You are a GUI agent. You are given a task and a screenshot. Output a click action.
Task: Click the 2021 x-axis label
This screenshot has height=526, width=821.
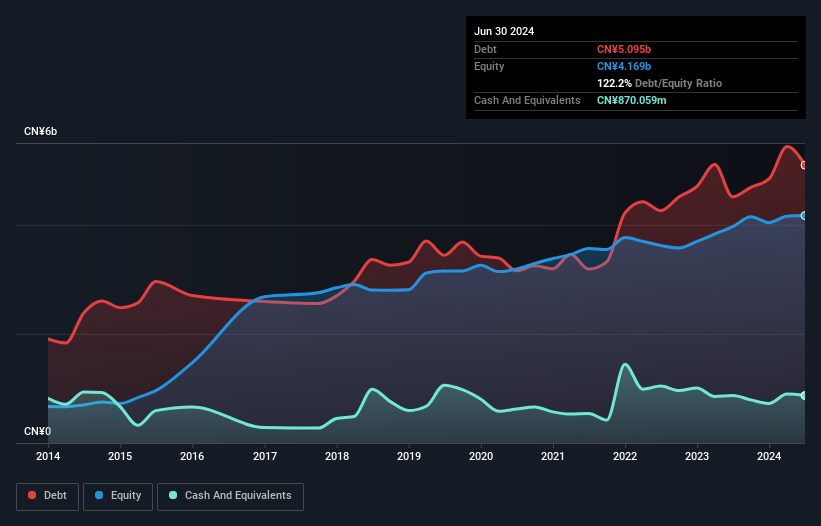click(x=553, y=456)
